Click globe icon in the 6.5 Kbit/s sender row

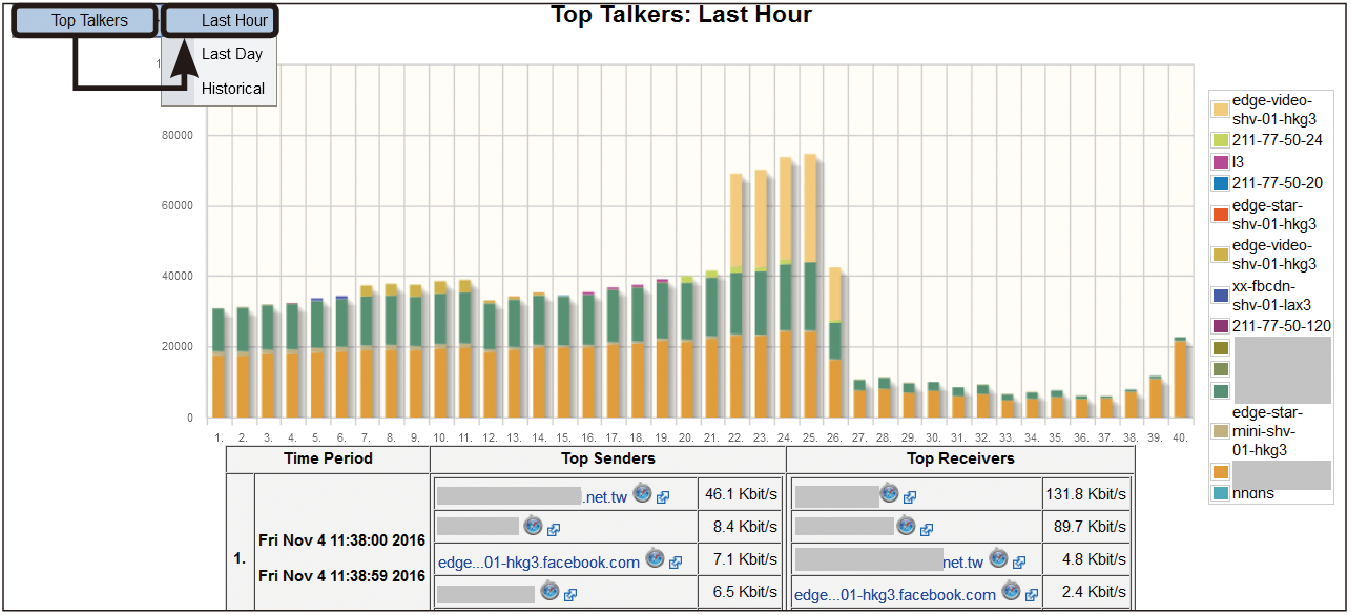(x=549, y=590)
